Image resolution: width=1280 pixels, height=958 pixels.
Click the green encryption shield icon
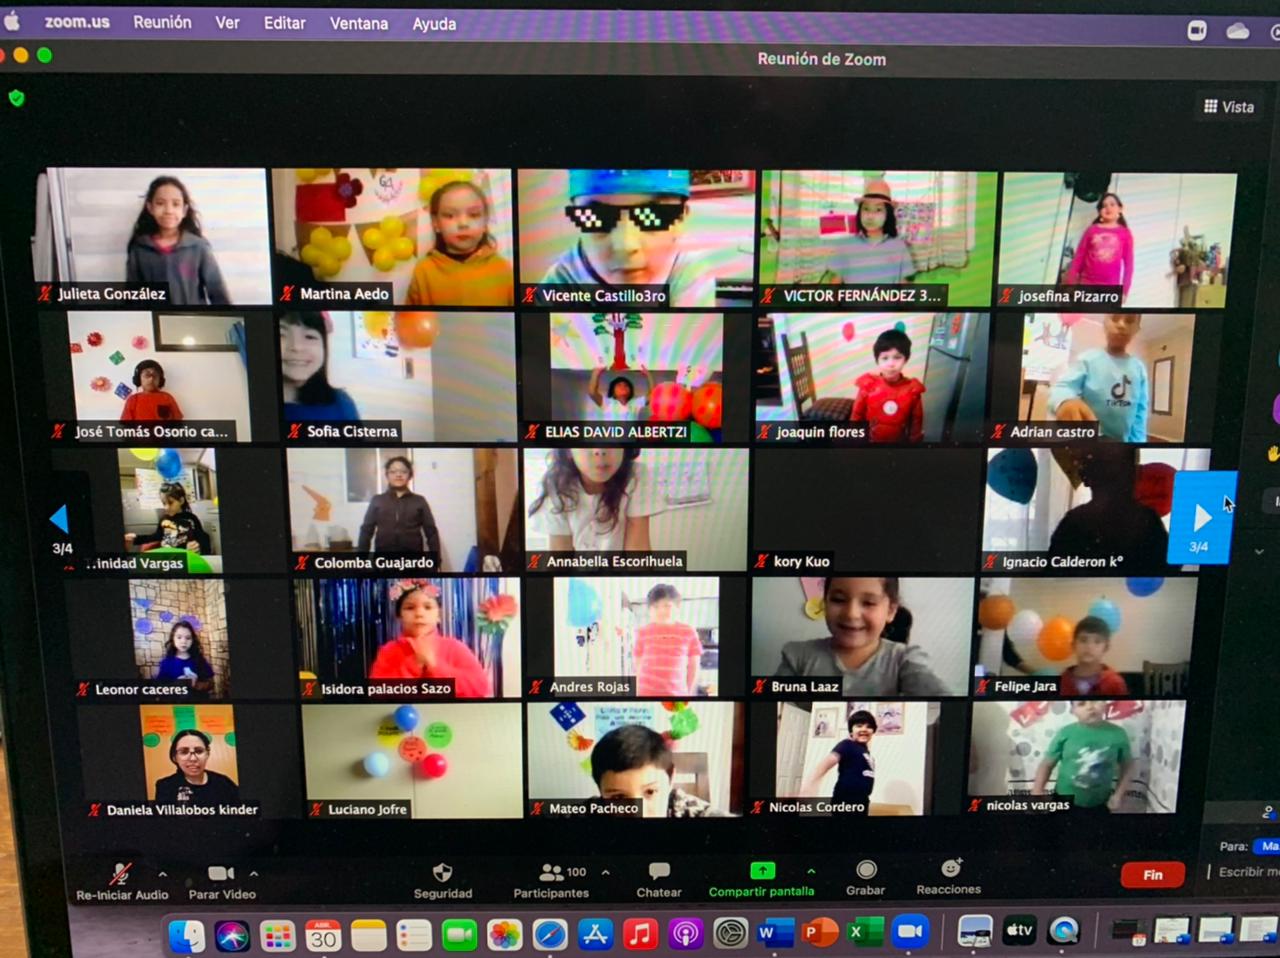click(x=16, y=98)
